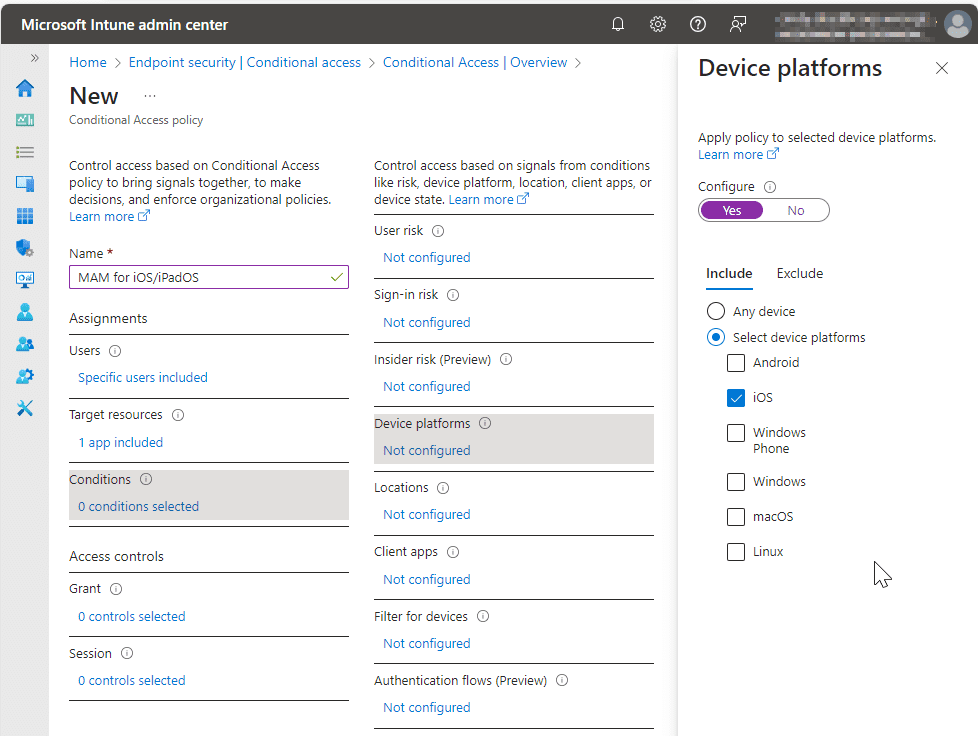Click the help question mark icon
This screenshot has width=978, height=736.
(698, 24)
